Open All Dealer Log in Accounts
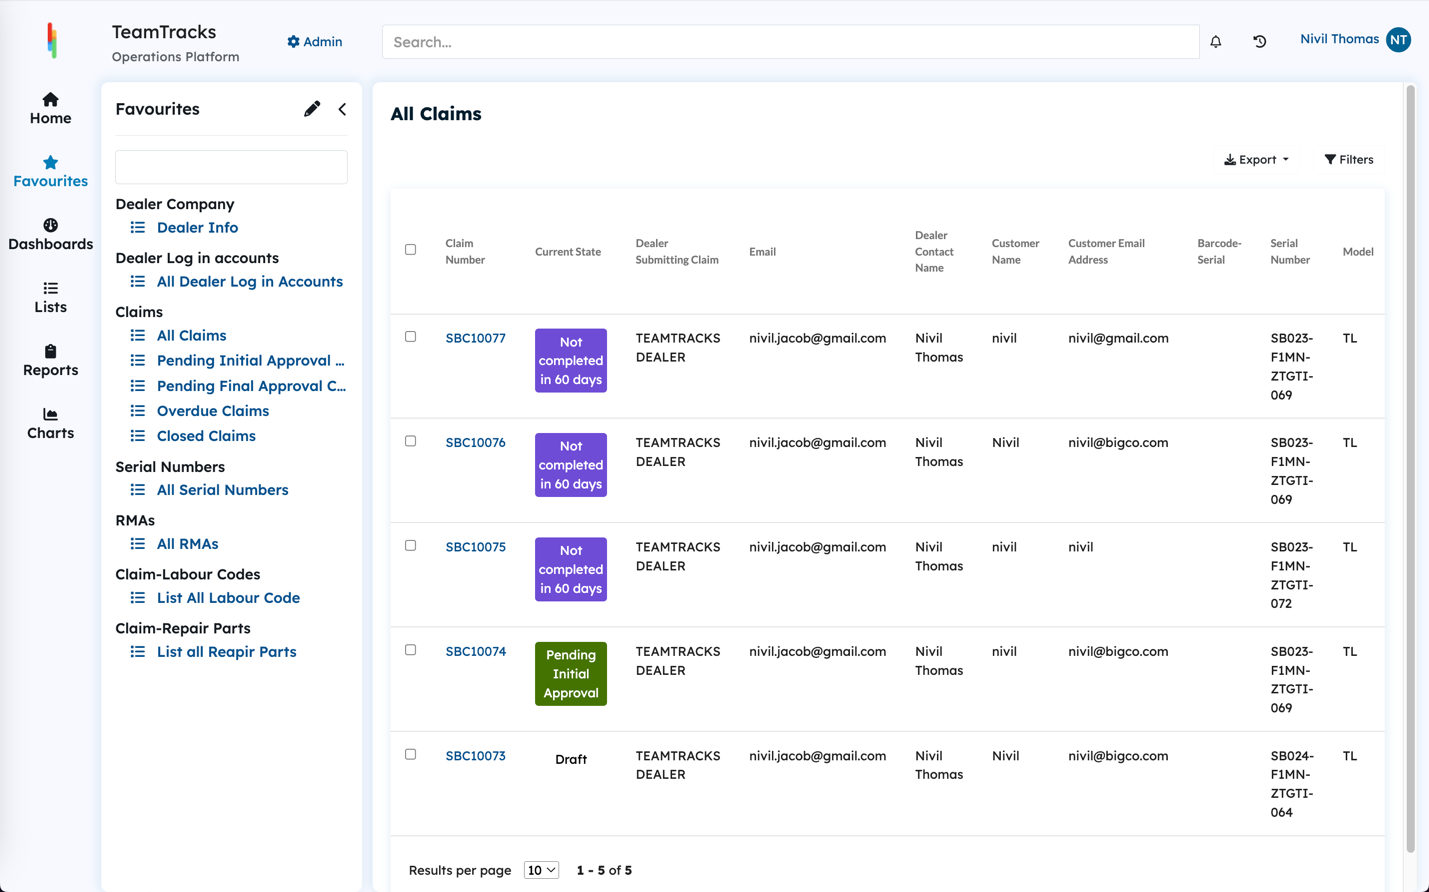Viewport: 1429px width, 892px height. click(x=250, y=282)
